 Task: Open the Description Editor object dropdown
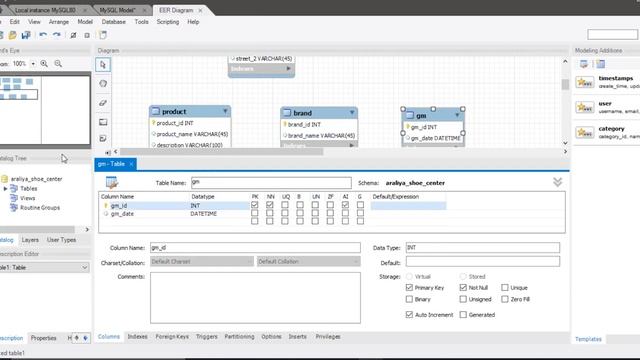tap(84, 267)
